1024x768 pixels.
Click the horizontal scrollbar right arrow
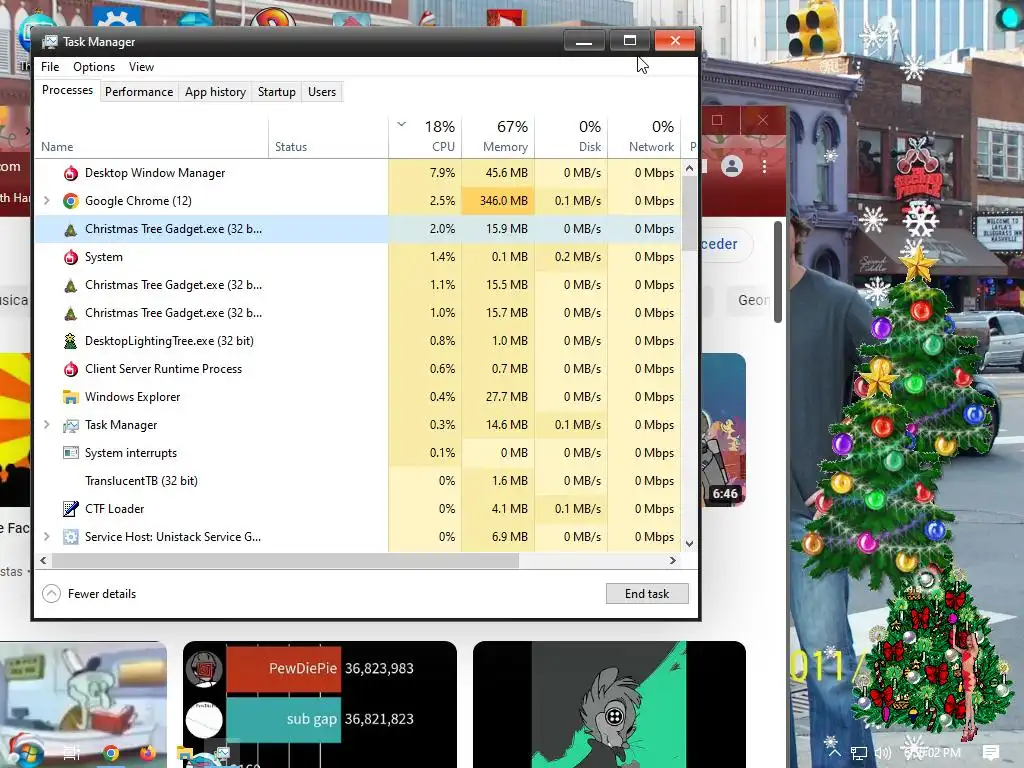673,560
